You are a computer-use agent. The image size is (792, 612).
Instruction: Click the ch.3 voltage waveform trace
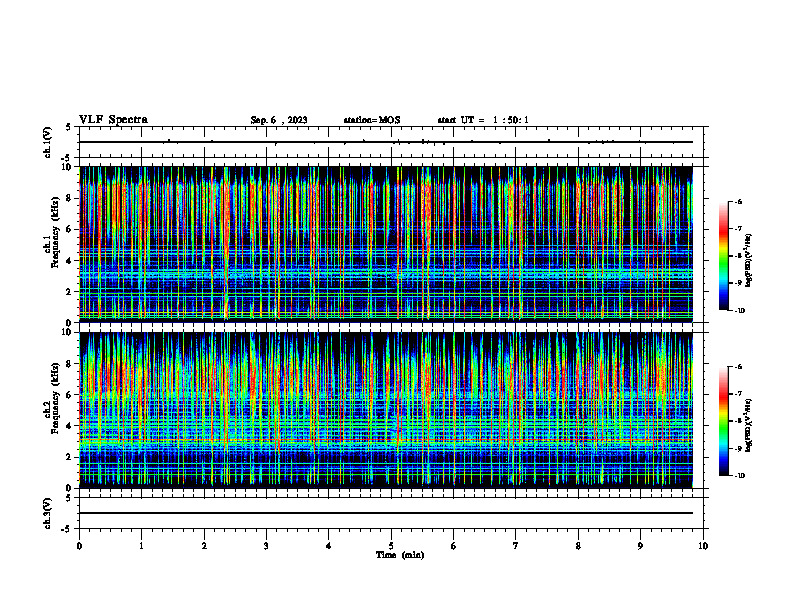click(386, 513)
